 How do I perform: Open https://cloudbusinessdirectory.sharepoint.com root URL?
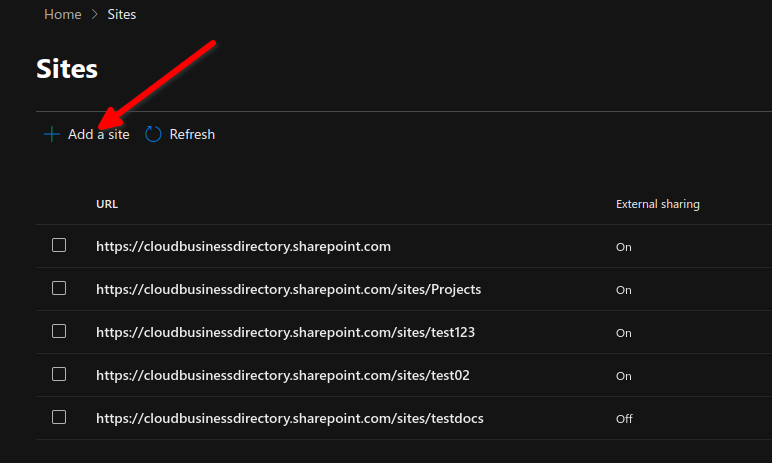tap(243, 246)
